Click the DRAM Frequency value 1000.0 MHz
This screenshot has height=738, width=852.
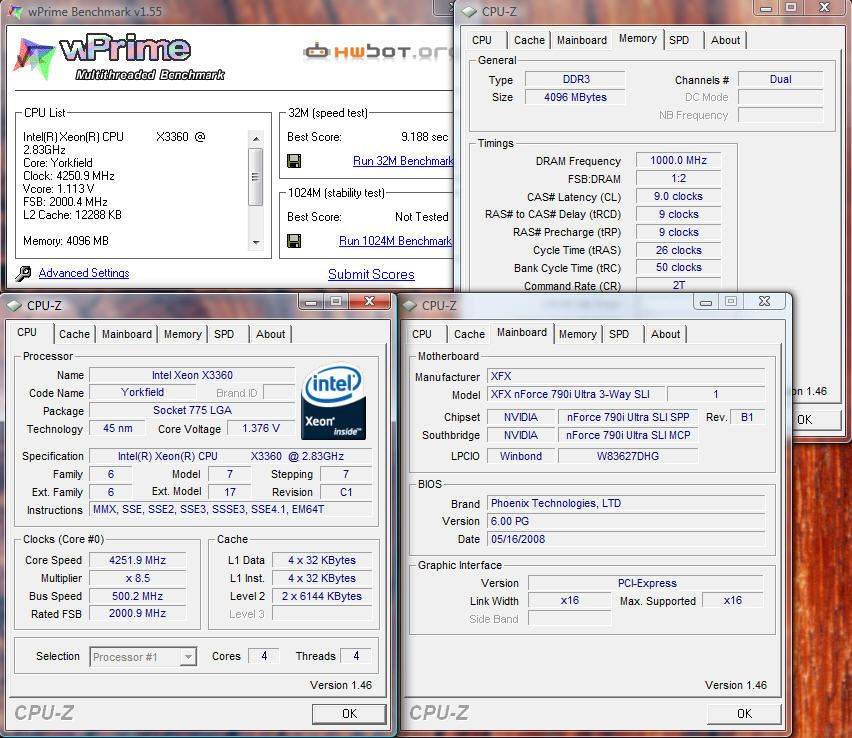tap(678, 160)
